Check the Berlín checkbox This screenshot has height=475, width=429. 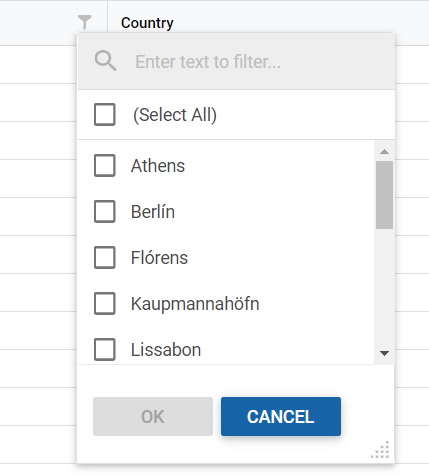105,211
